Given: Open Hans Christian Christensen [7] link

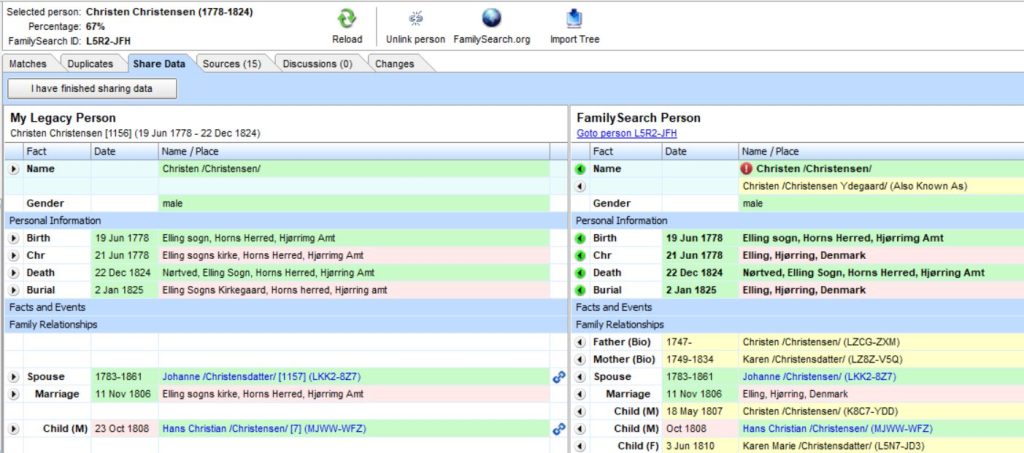Looking at the screenshot, I should click(x=264, y=429).
